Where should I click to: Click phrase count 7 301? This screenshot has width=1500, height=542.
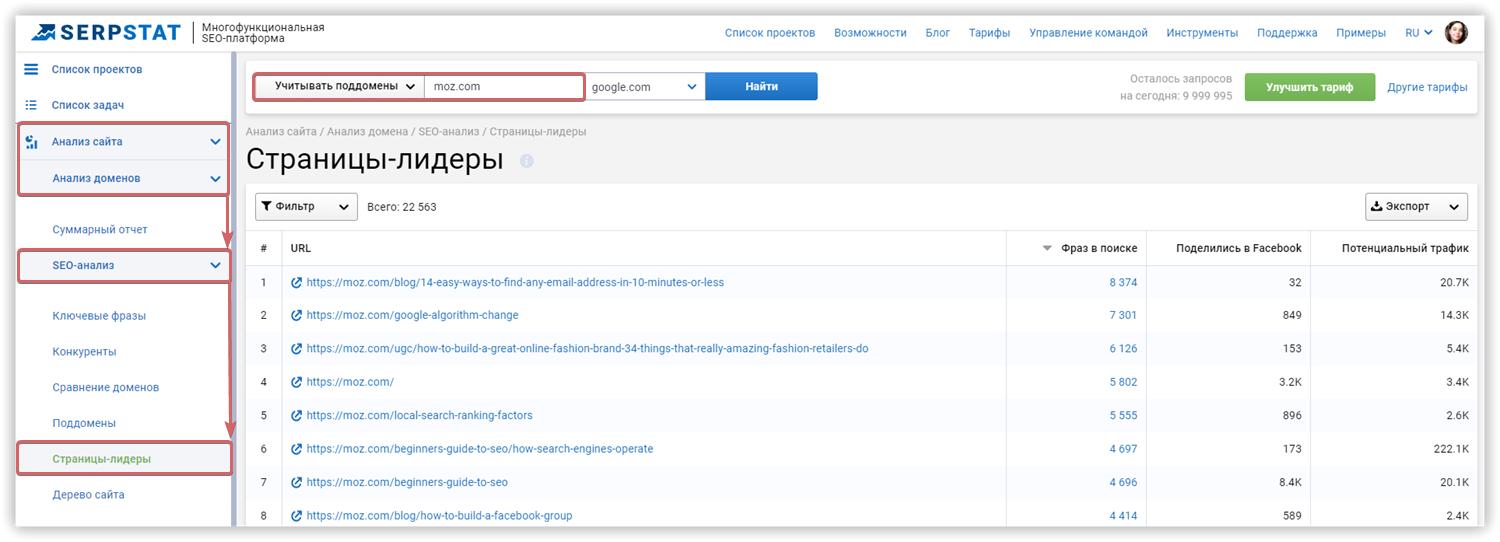(1123, 316)
